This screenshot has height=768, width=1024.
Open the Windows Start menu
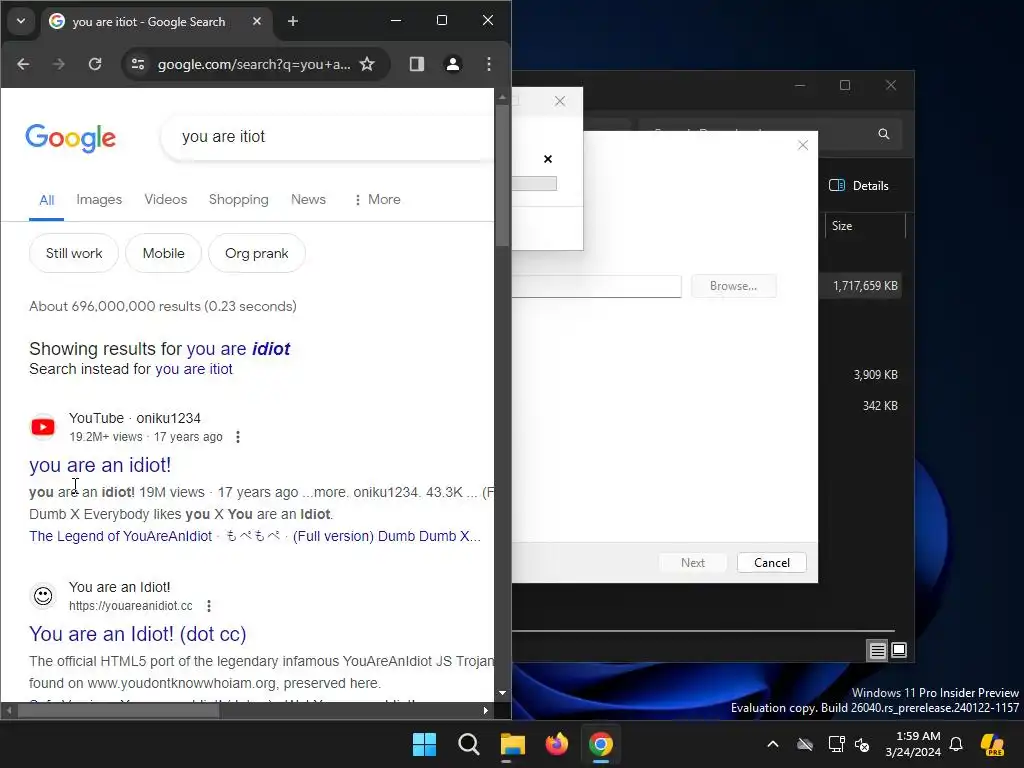coord(424,744)
